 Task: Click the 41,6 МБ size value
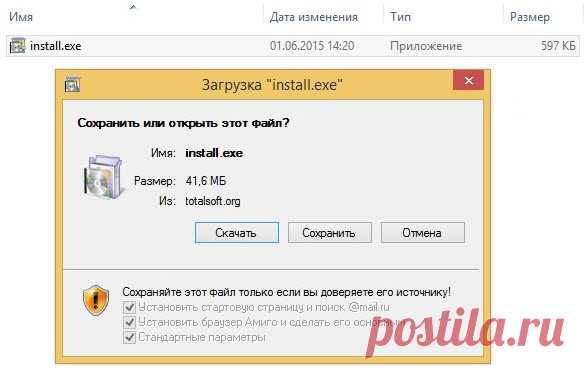206,181
